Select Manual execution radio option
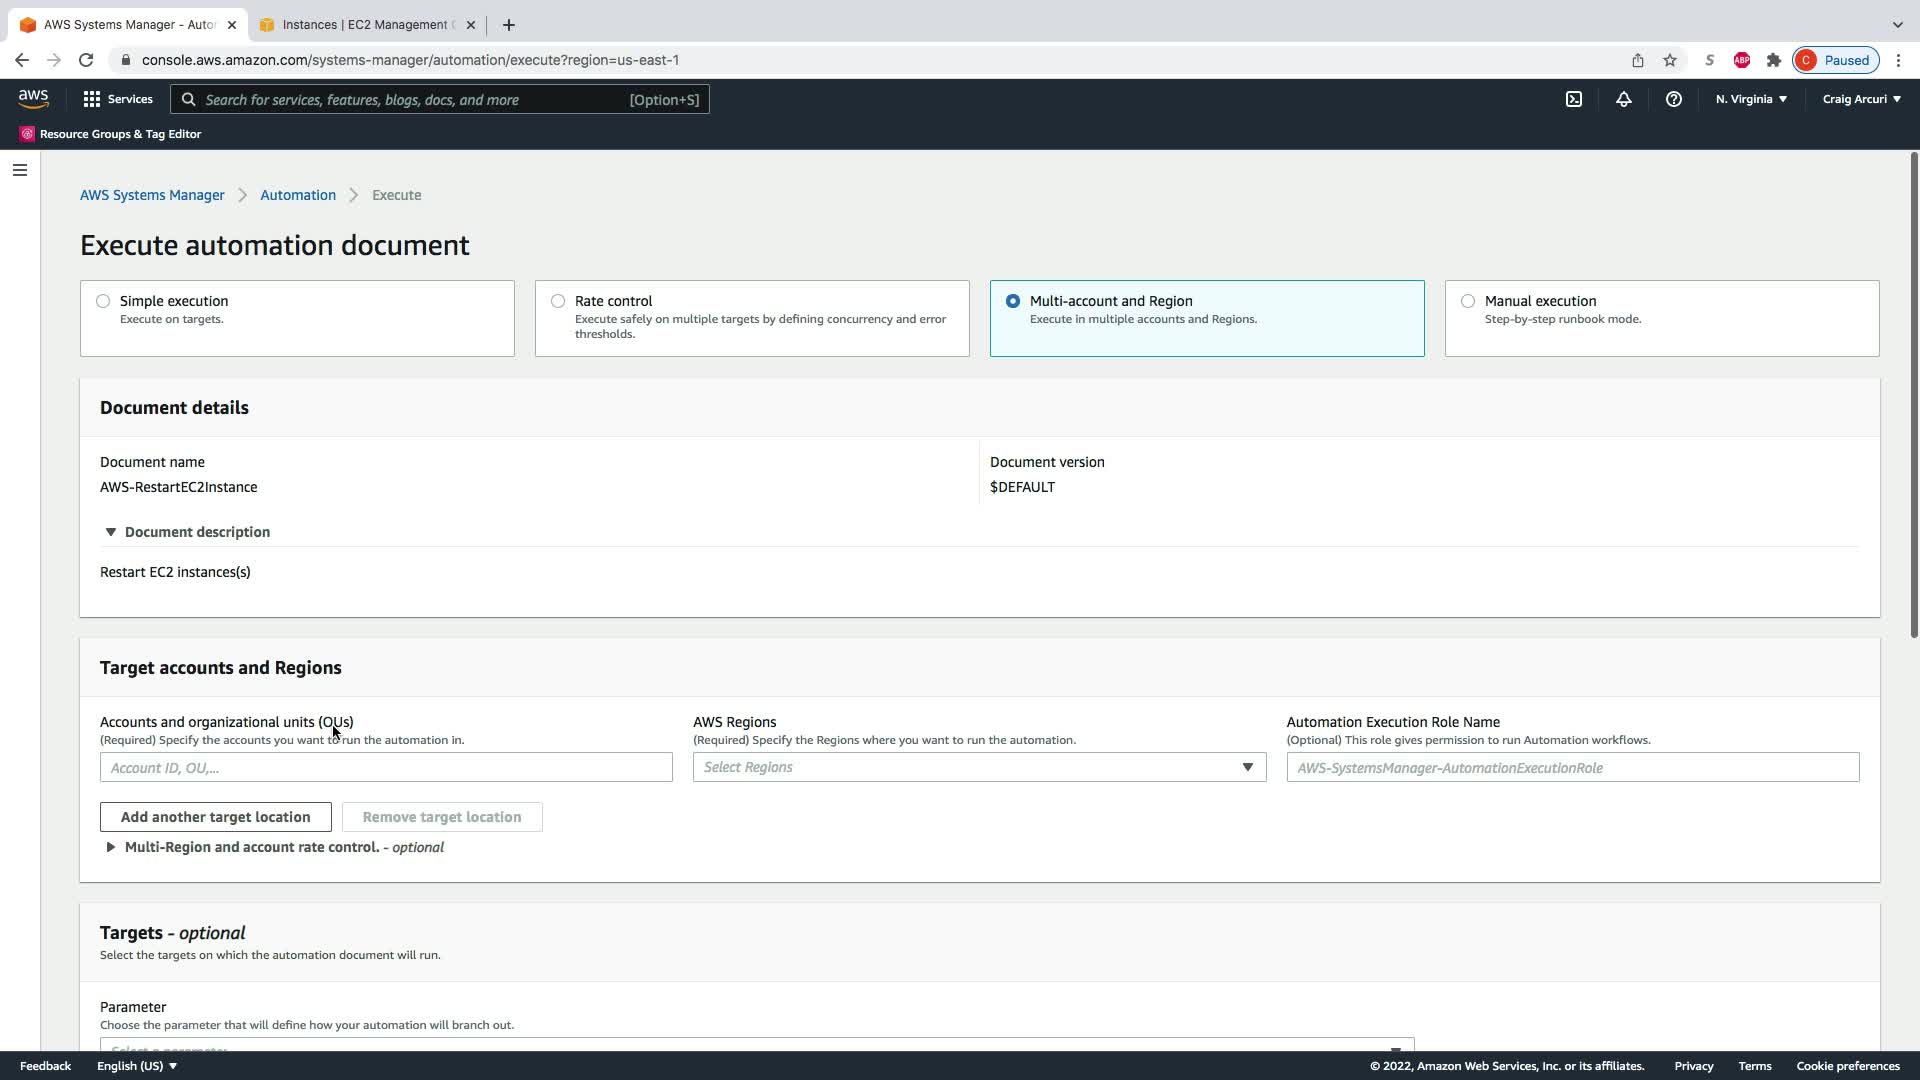The height and width of the screenshot is (1080, 1920). (1468, 301)
